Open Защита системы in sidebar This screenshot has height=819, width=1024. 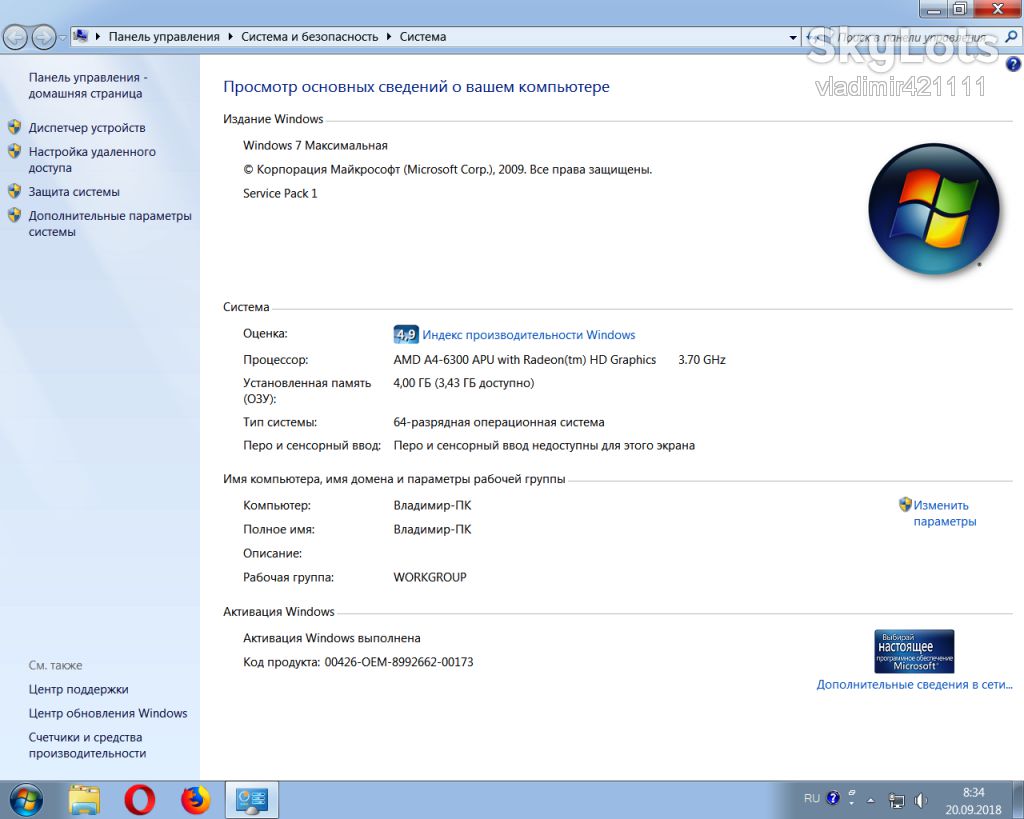(x=74, y=191)
